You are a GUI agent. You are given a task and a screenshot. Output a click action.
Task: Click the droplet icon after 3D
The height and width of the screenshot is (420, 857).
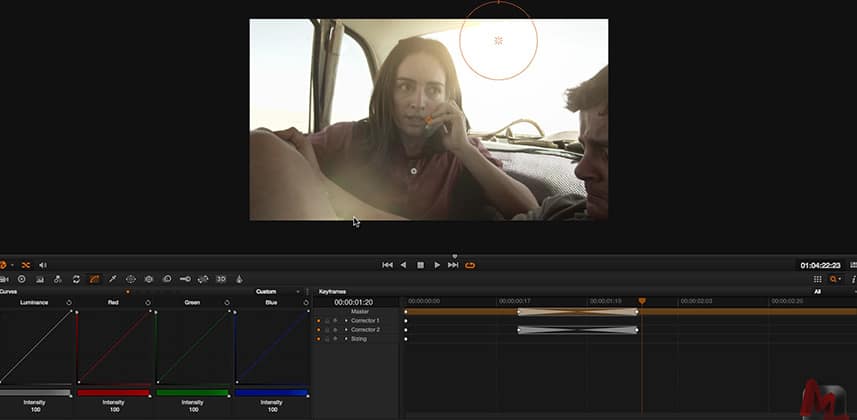239,279
